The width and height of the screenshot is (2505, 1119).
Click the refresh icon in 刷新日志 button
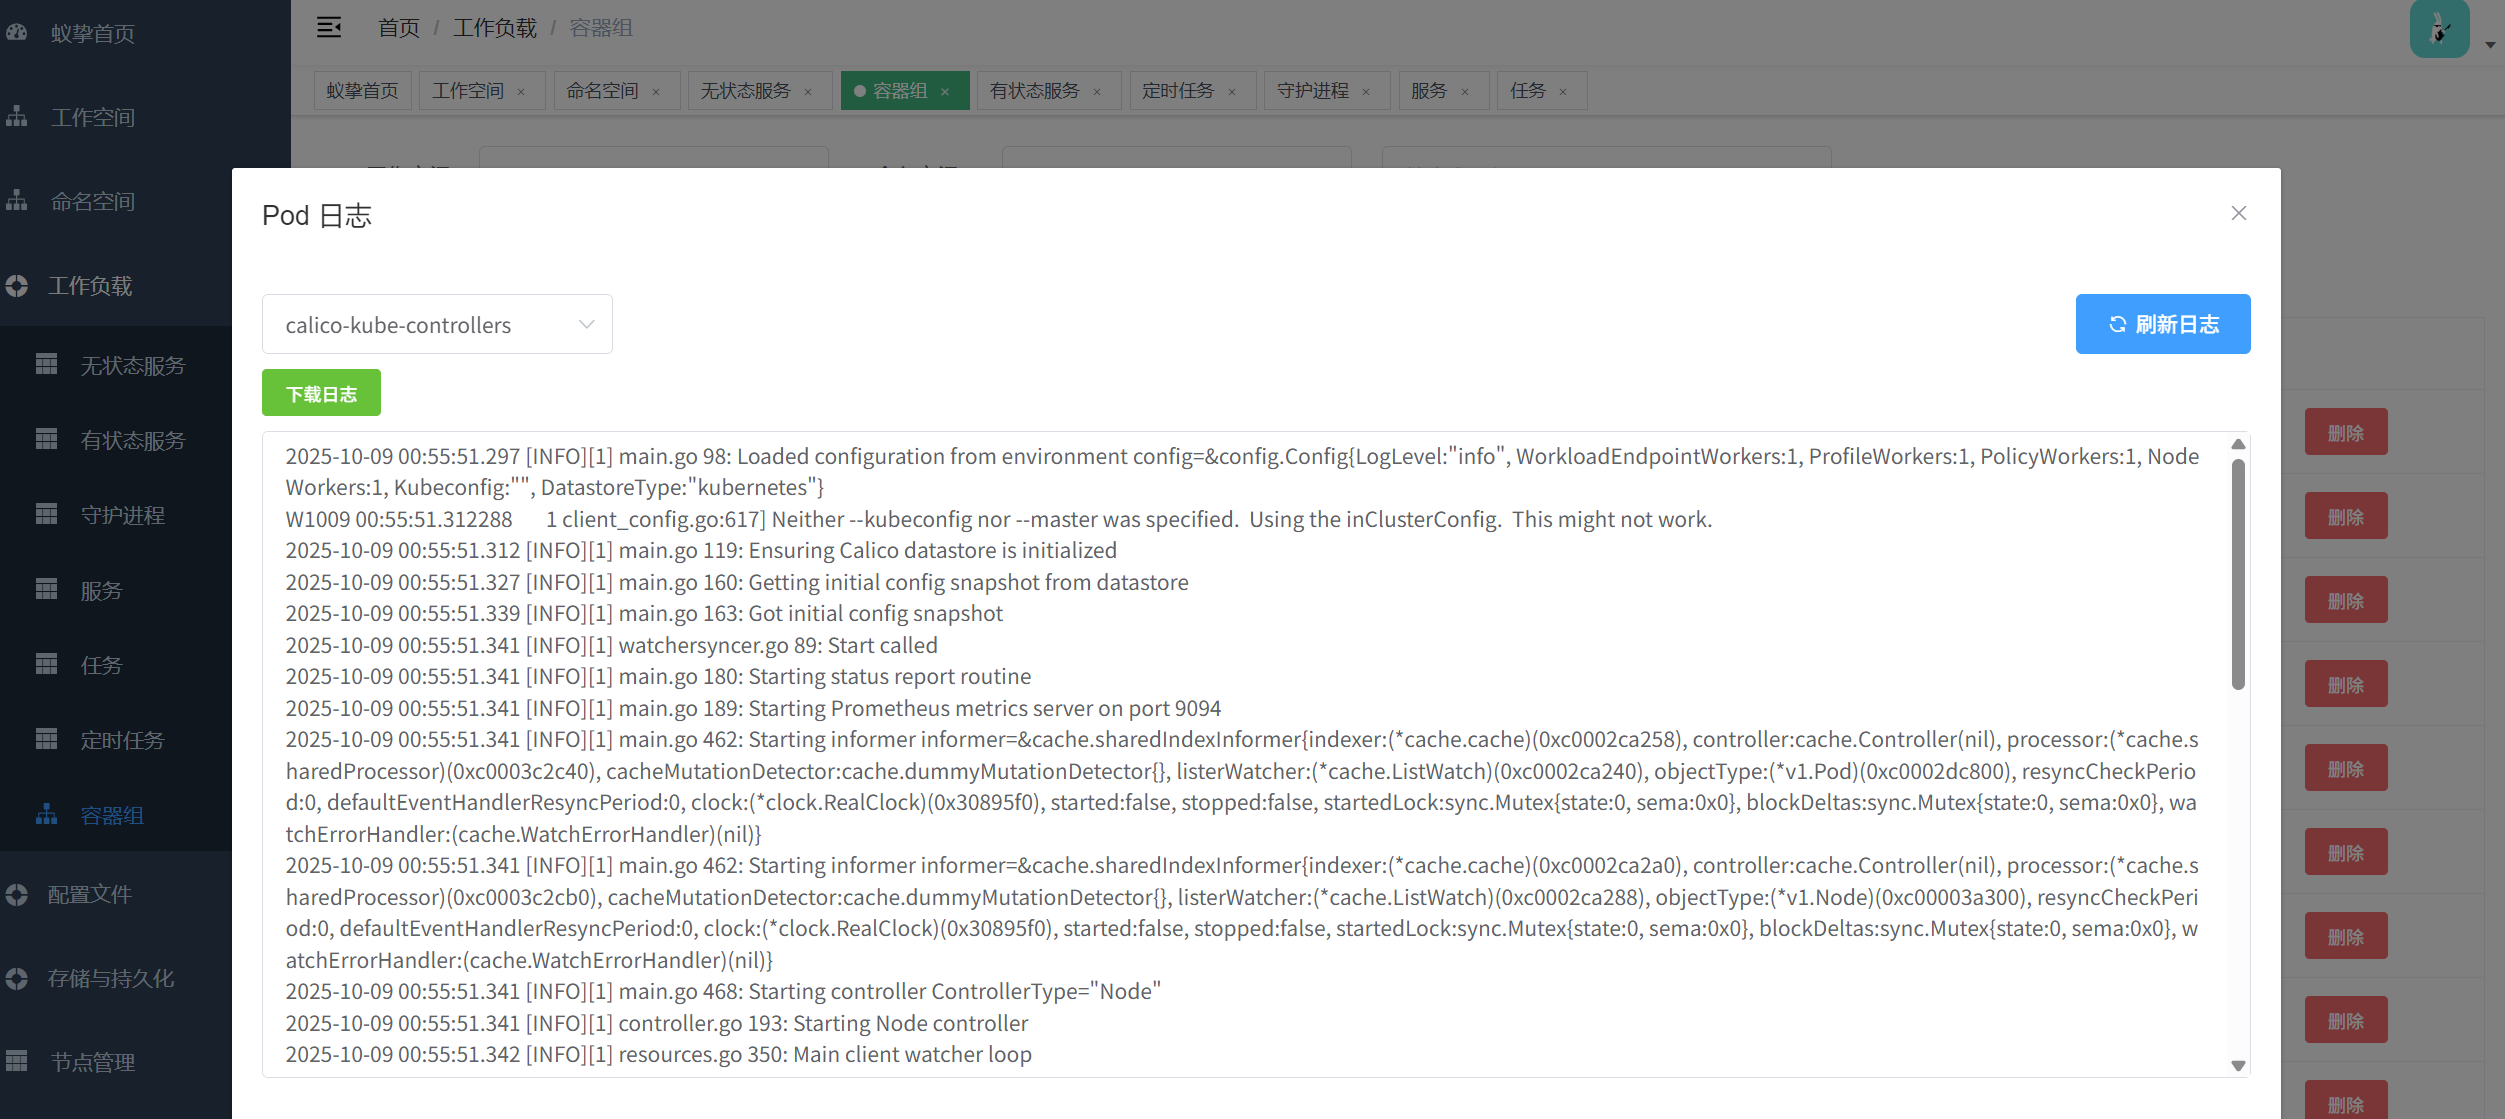[2117, 324]
